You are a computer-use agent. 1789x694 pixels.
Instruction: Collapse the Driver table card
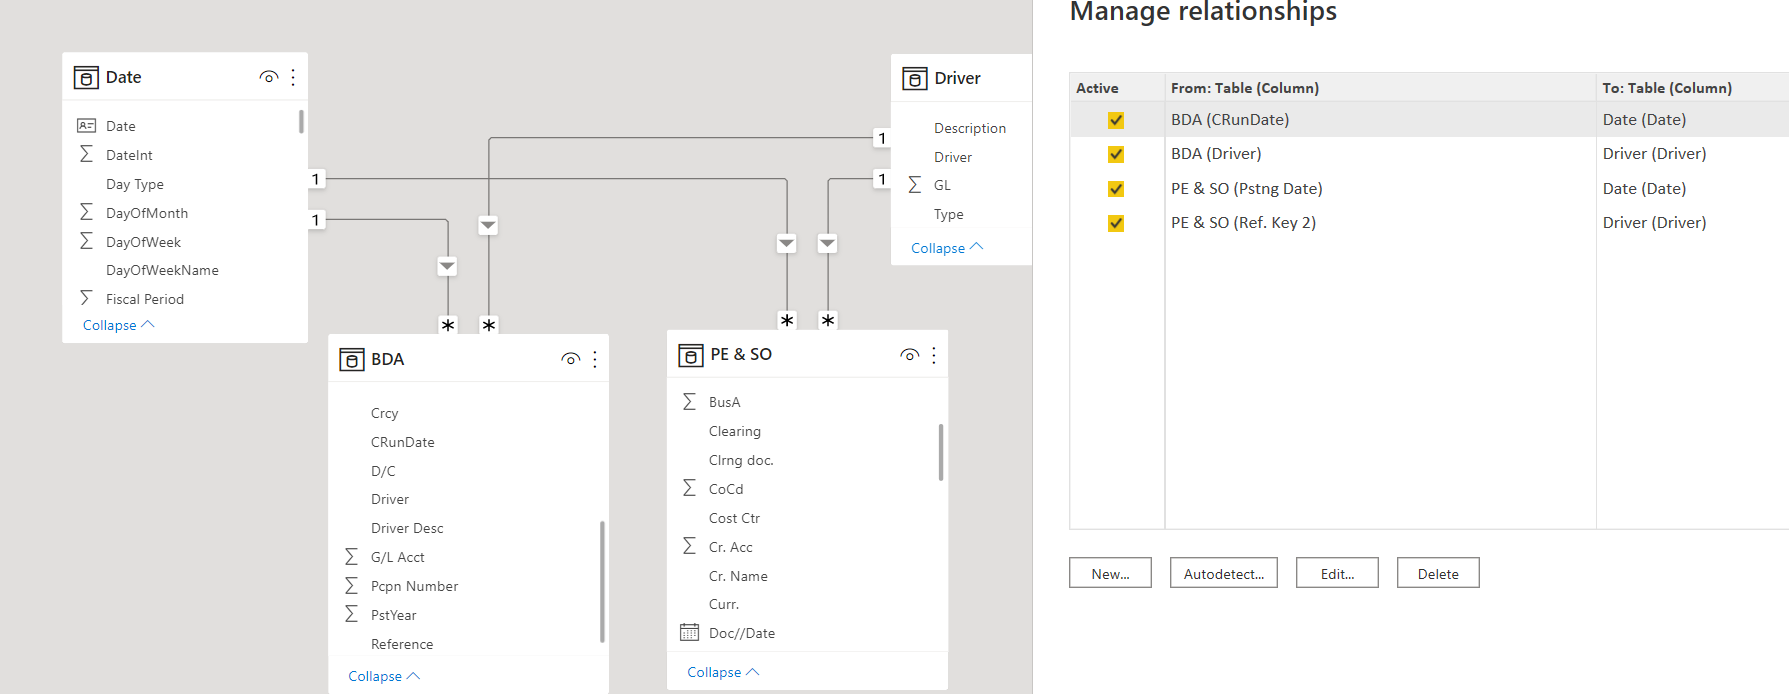pos(947,248)
